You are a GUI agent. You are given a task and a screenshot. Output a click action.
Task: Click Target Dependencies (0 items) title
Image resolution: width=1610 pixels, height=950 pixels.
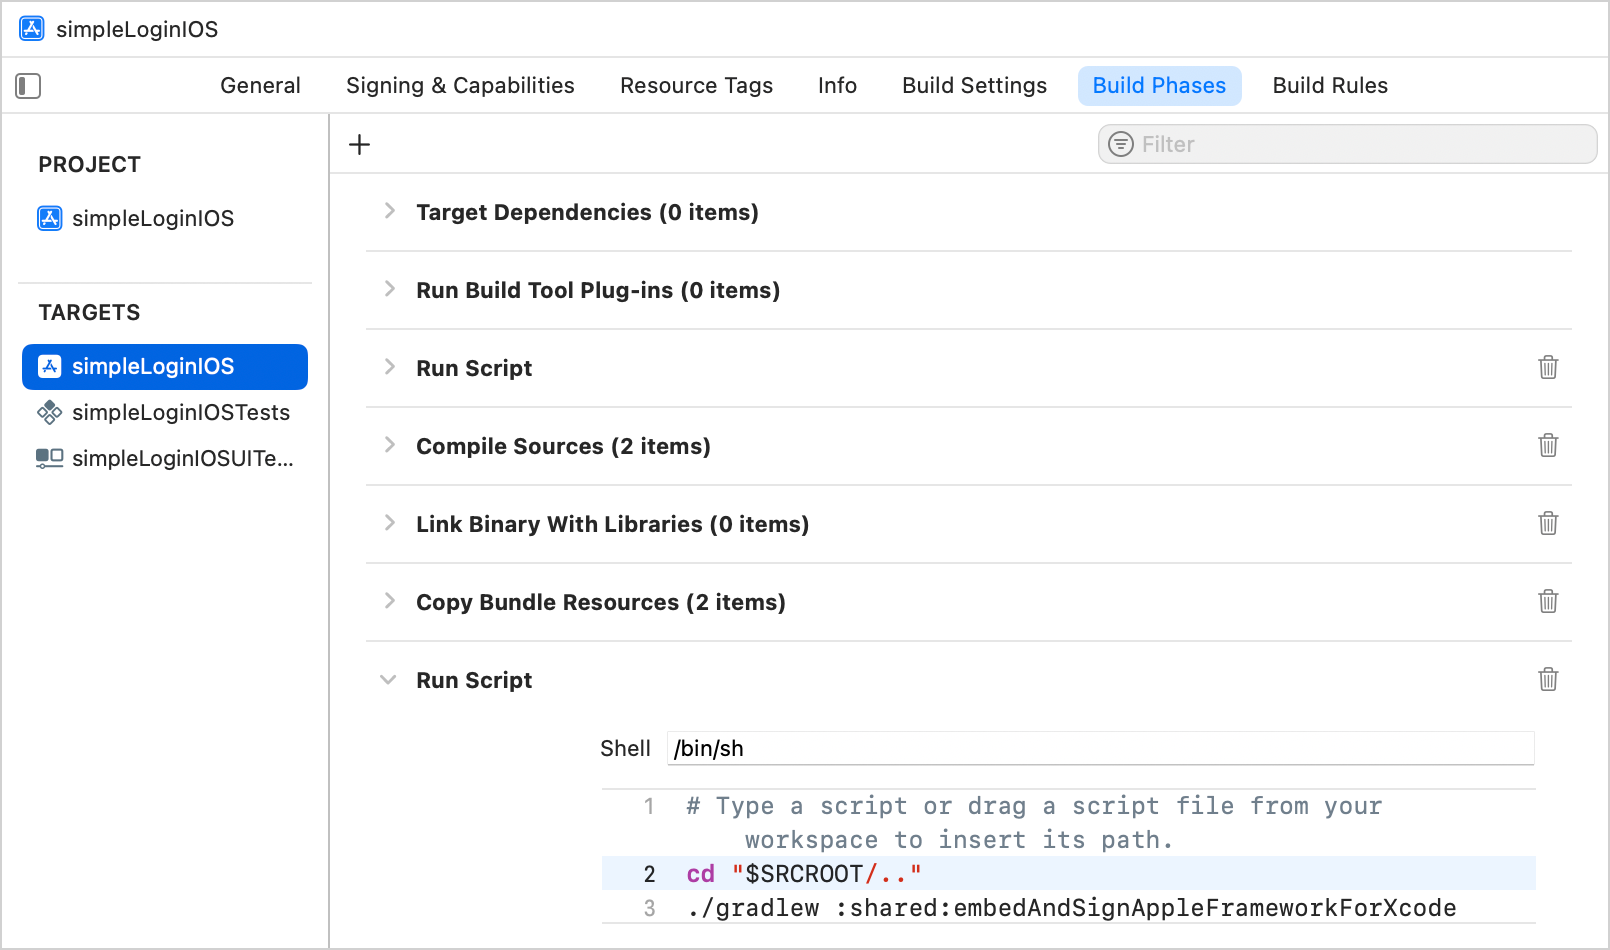click(x=587, y=212)
